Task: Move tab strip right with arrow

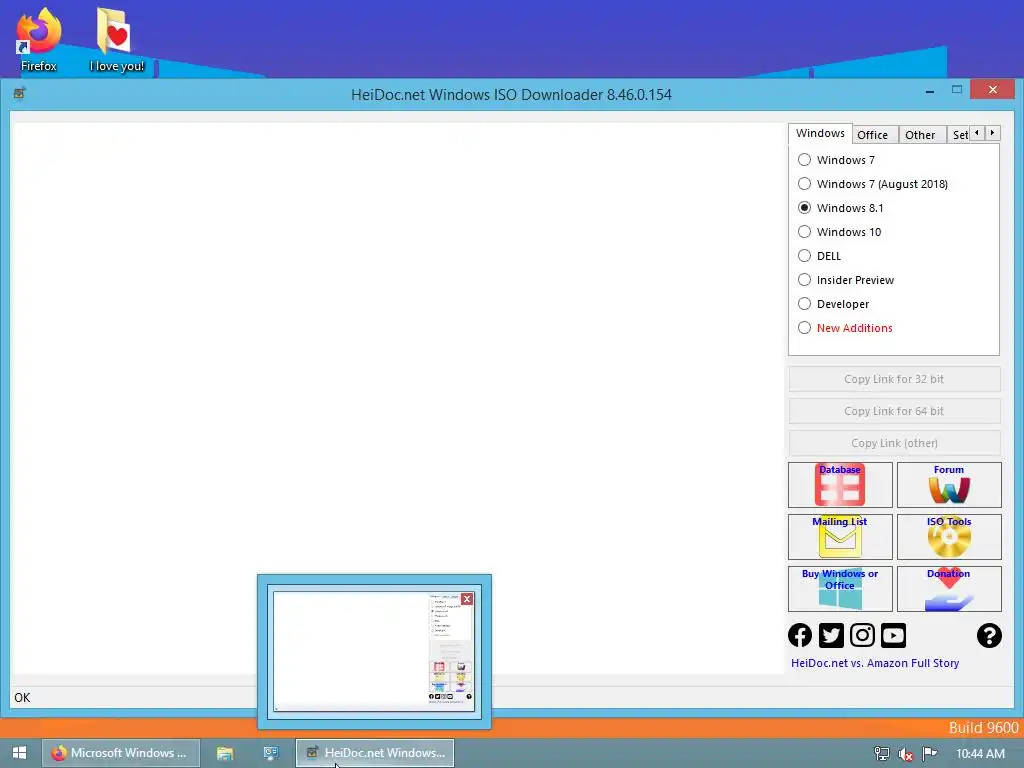Action: click(993, 133)
